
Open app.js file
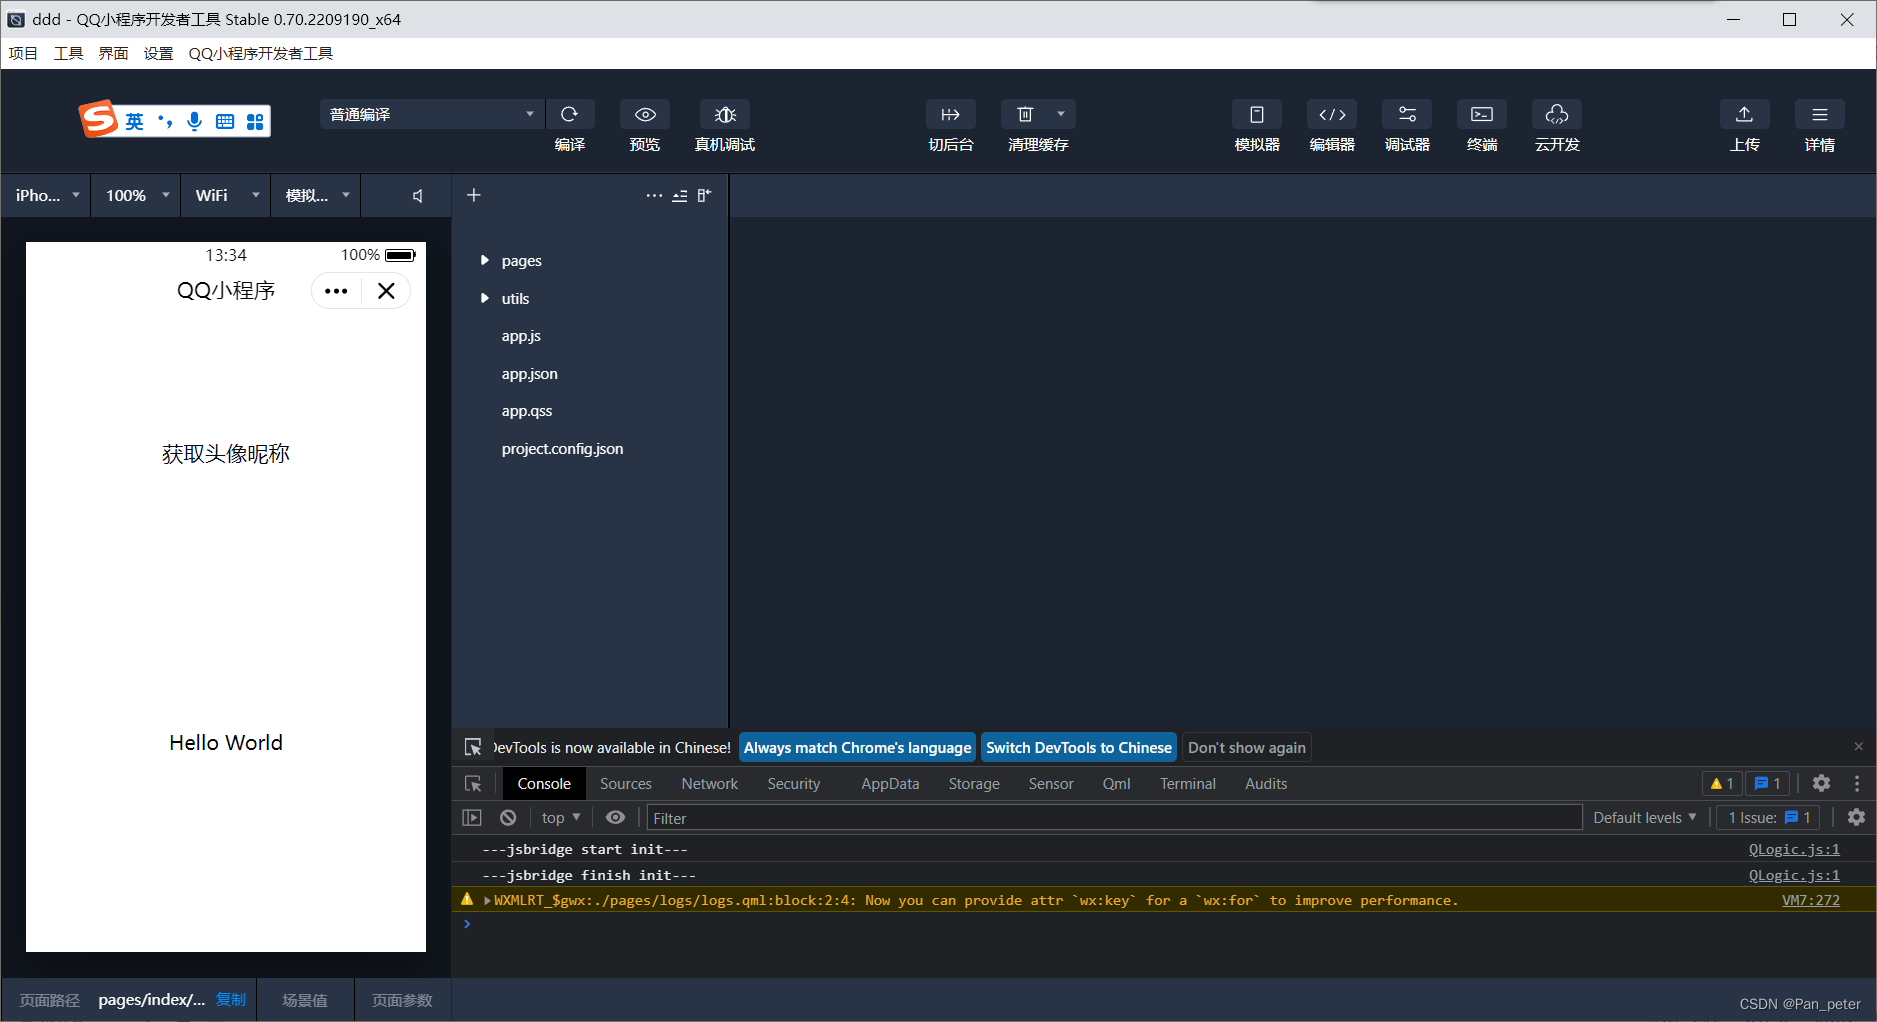click(521, 336)
